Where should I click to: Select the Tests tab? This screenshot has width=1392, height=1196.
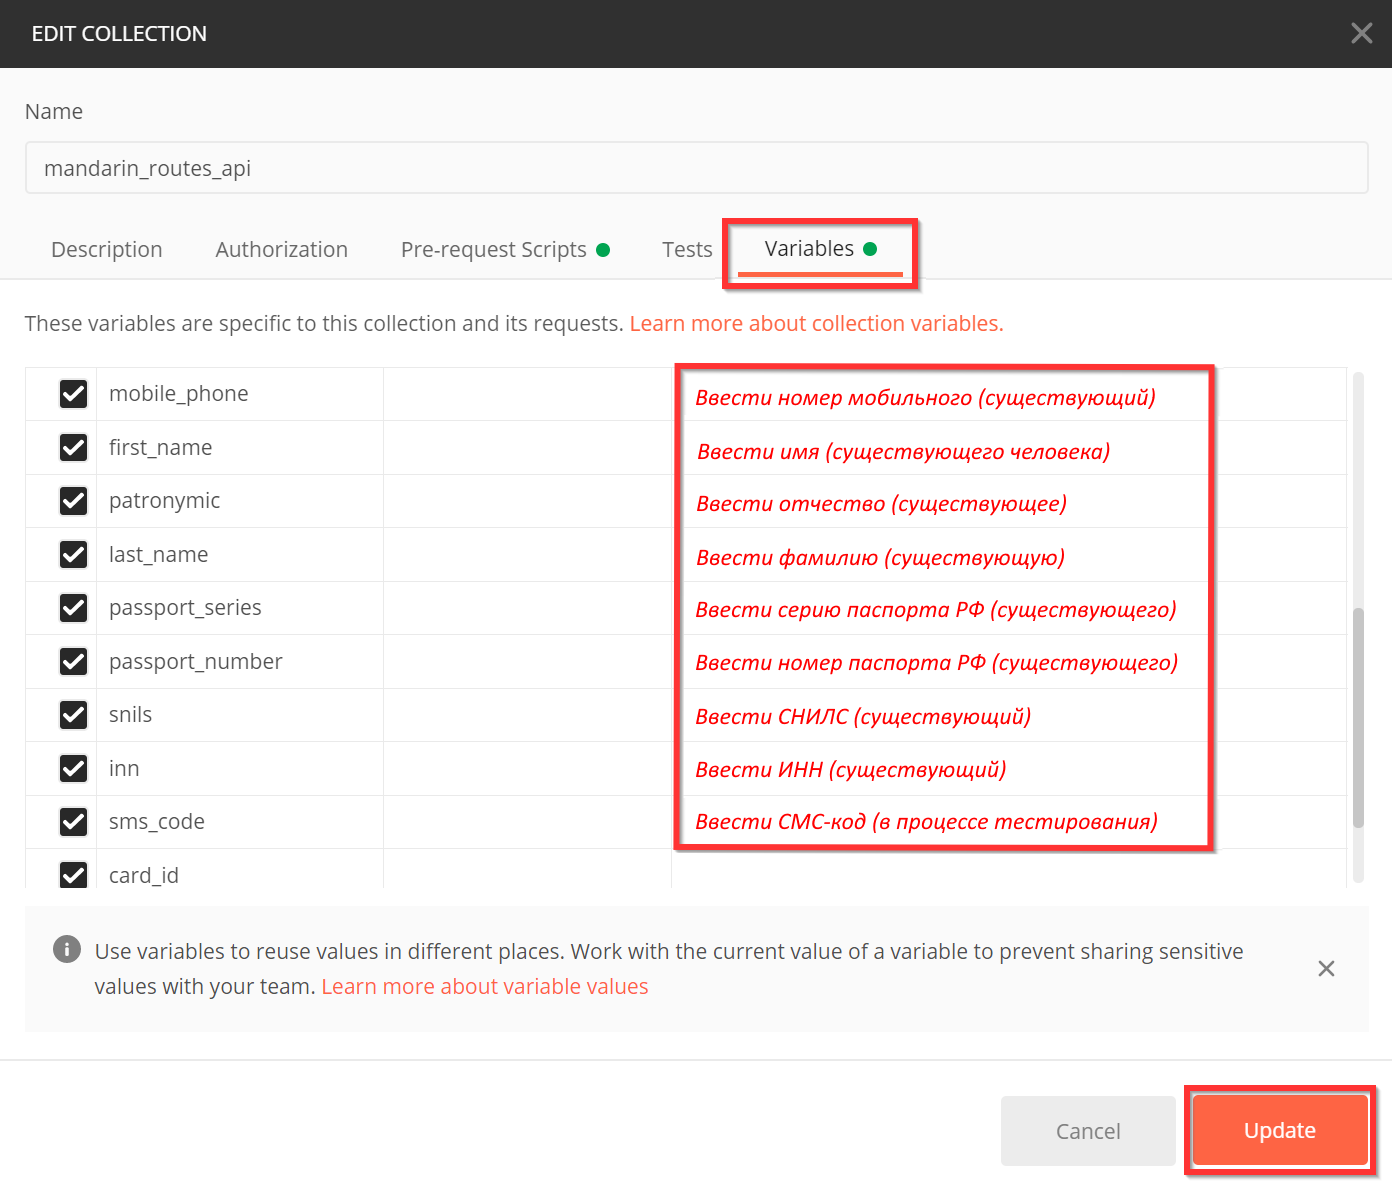click(x=687, y=250)
